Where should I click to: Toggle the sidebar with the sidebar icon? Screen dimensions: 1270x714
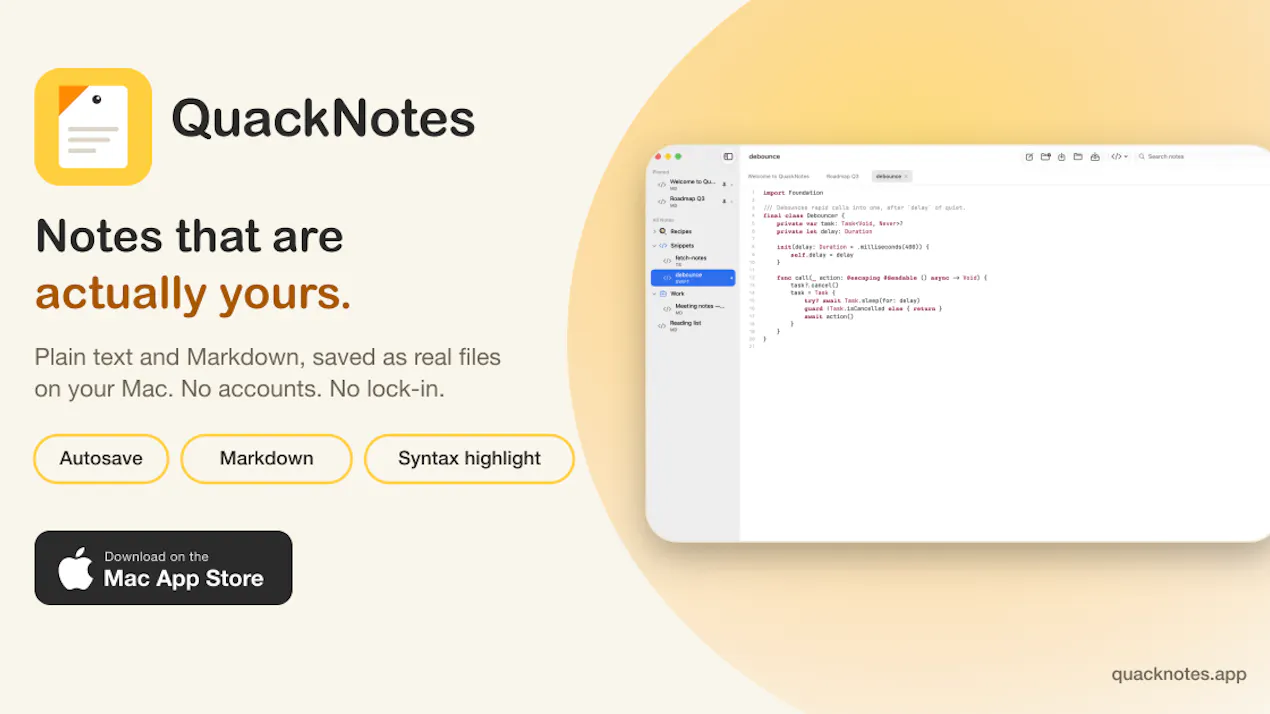tap(728, 156)
